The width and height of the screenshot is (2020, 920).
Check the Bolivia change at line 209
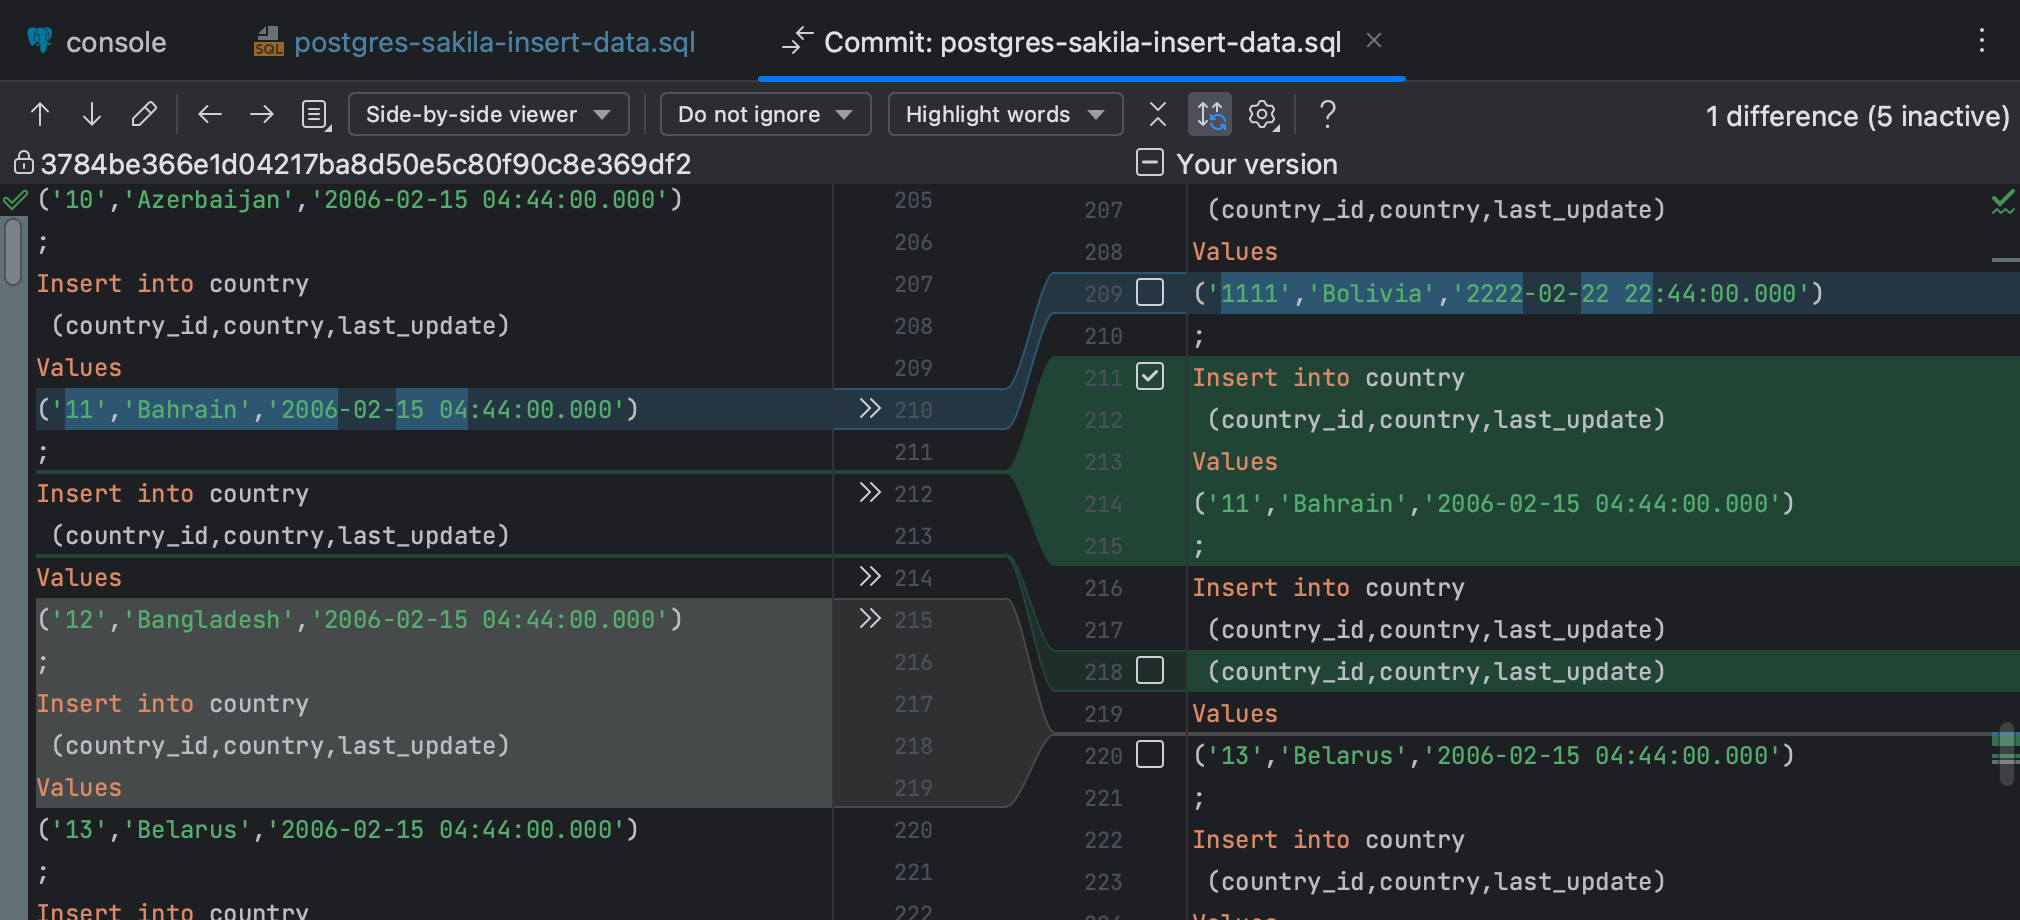[x=1151, y=293]
